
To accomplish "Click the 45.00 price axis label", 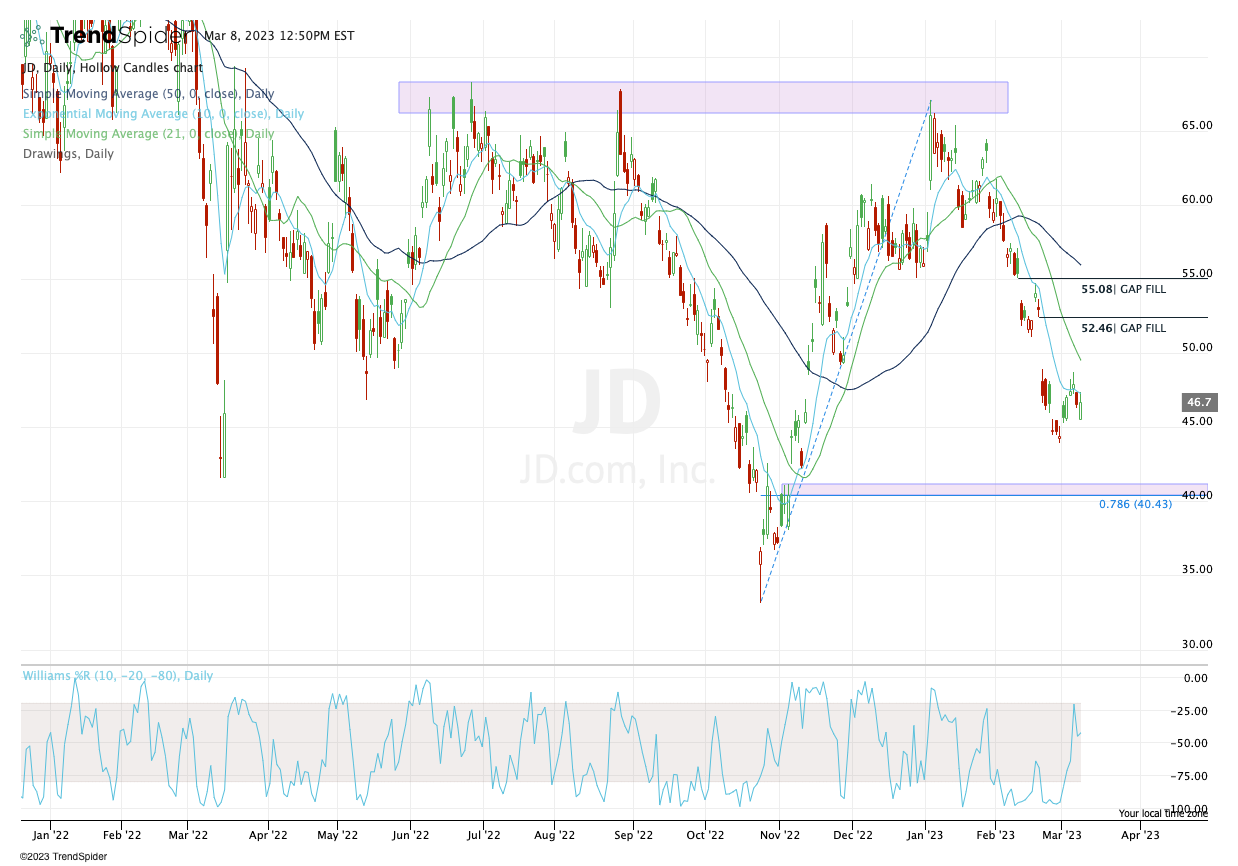I will tap(1198, 421).
